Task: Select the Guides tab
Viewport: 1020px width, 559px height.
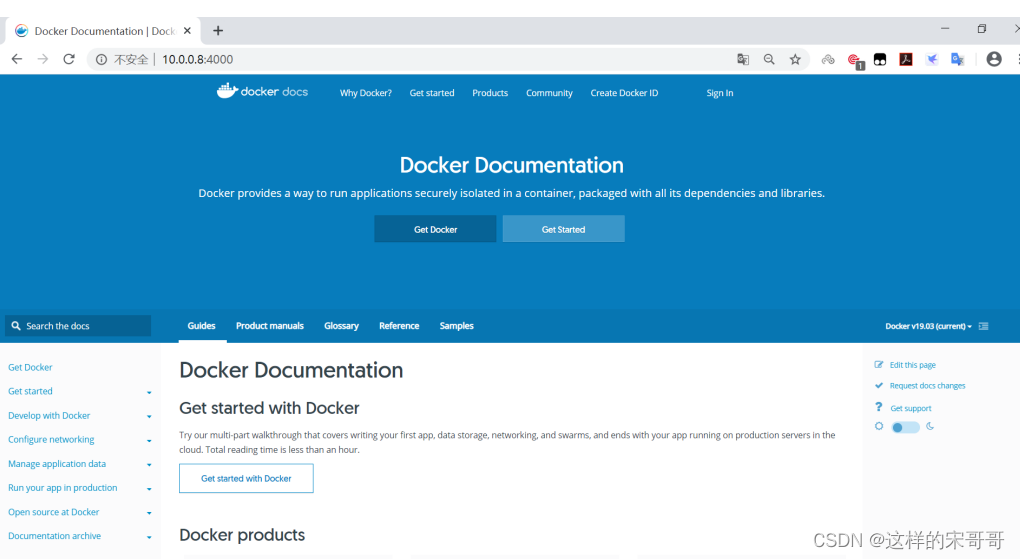Action: 202,325
